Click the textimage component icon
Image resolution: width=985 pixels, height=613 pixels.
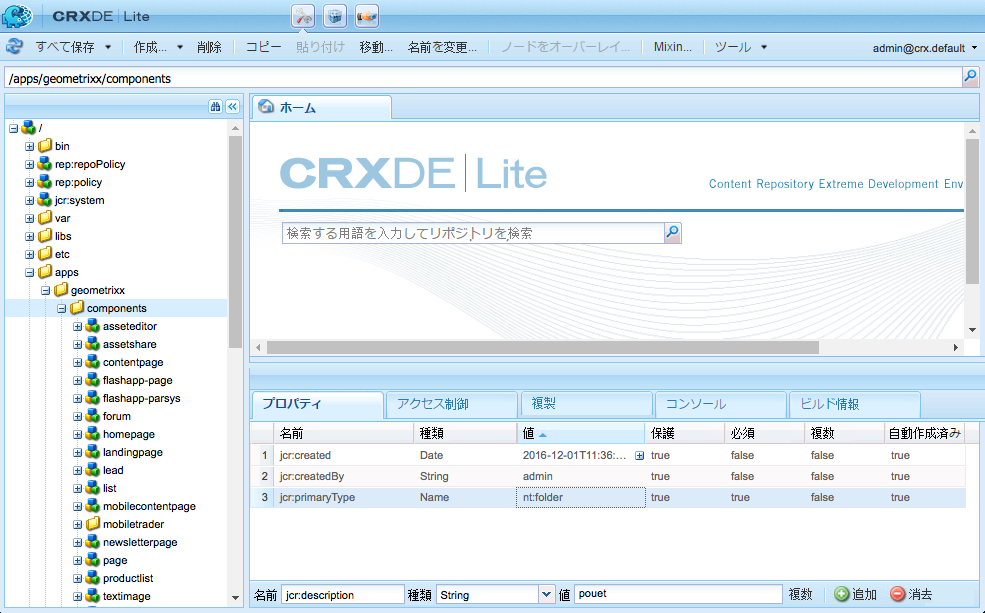tap(93, 596)
